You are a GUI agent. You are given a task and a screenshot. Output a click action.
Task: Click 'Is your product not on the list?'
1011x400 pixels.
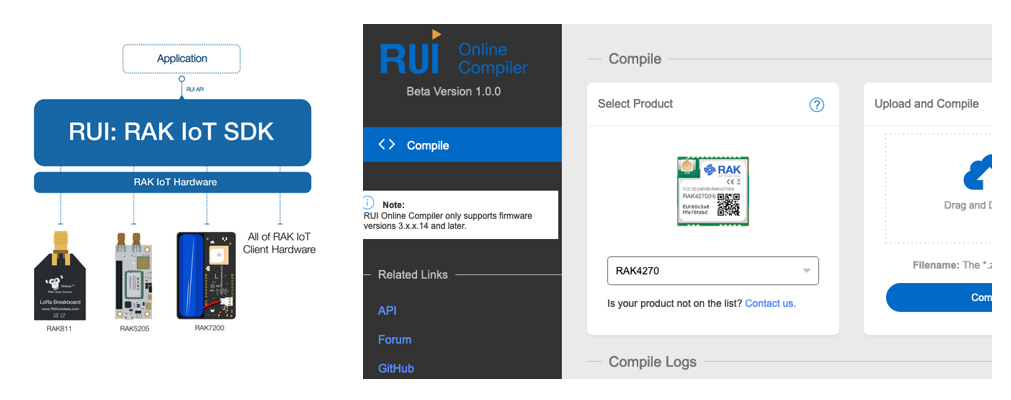coord(675,303)
